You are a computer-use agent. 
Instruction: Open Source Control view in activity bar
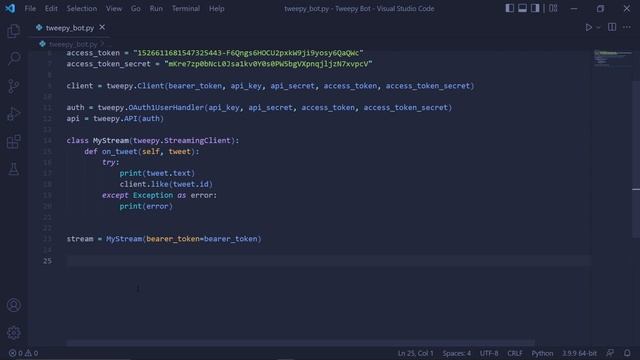13,86
